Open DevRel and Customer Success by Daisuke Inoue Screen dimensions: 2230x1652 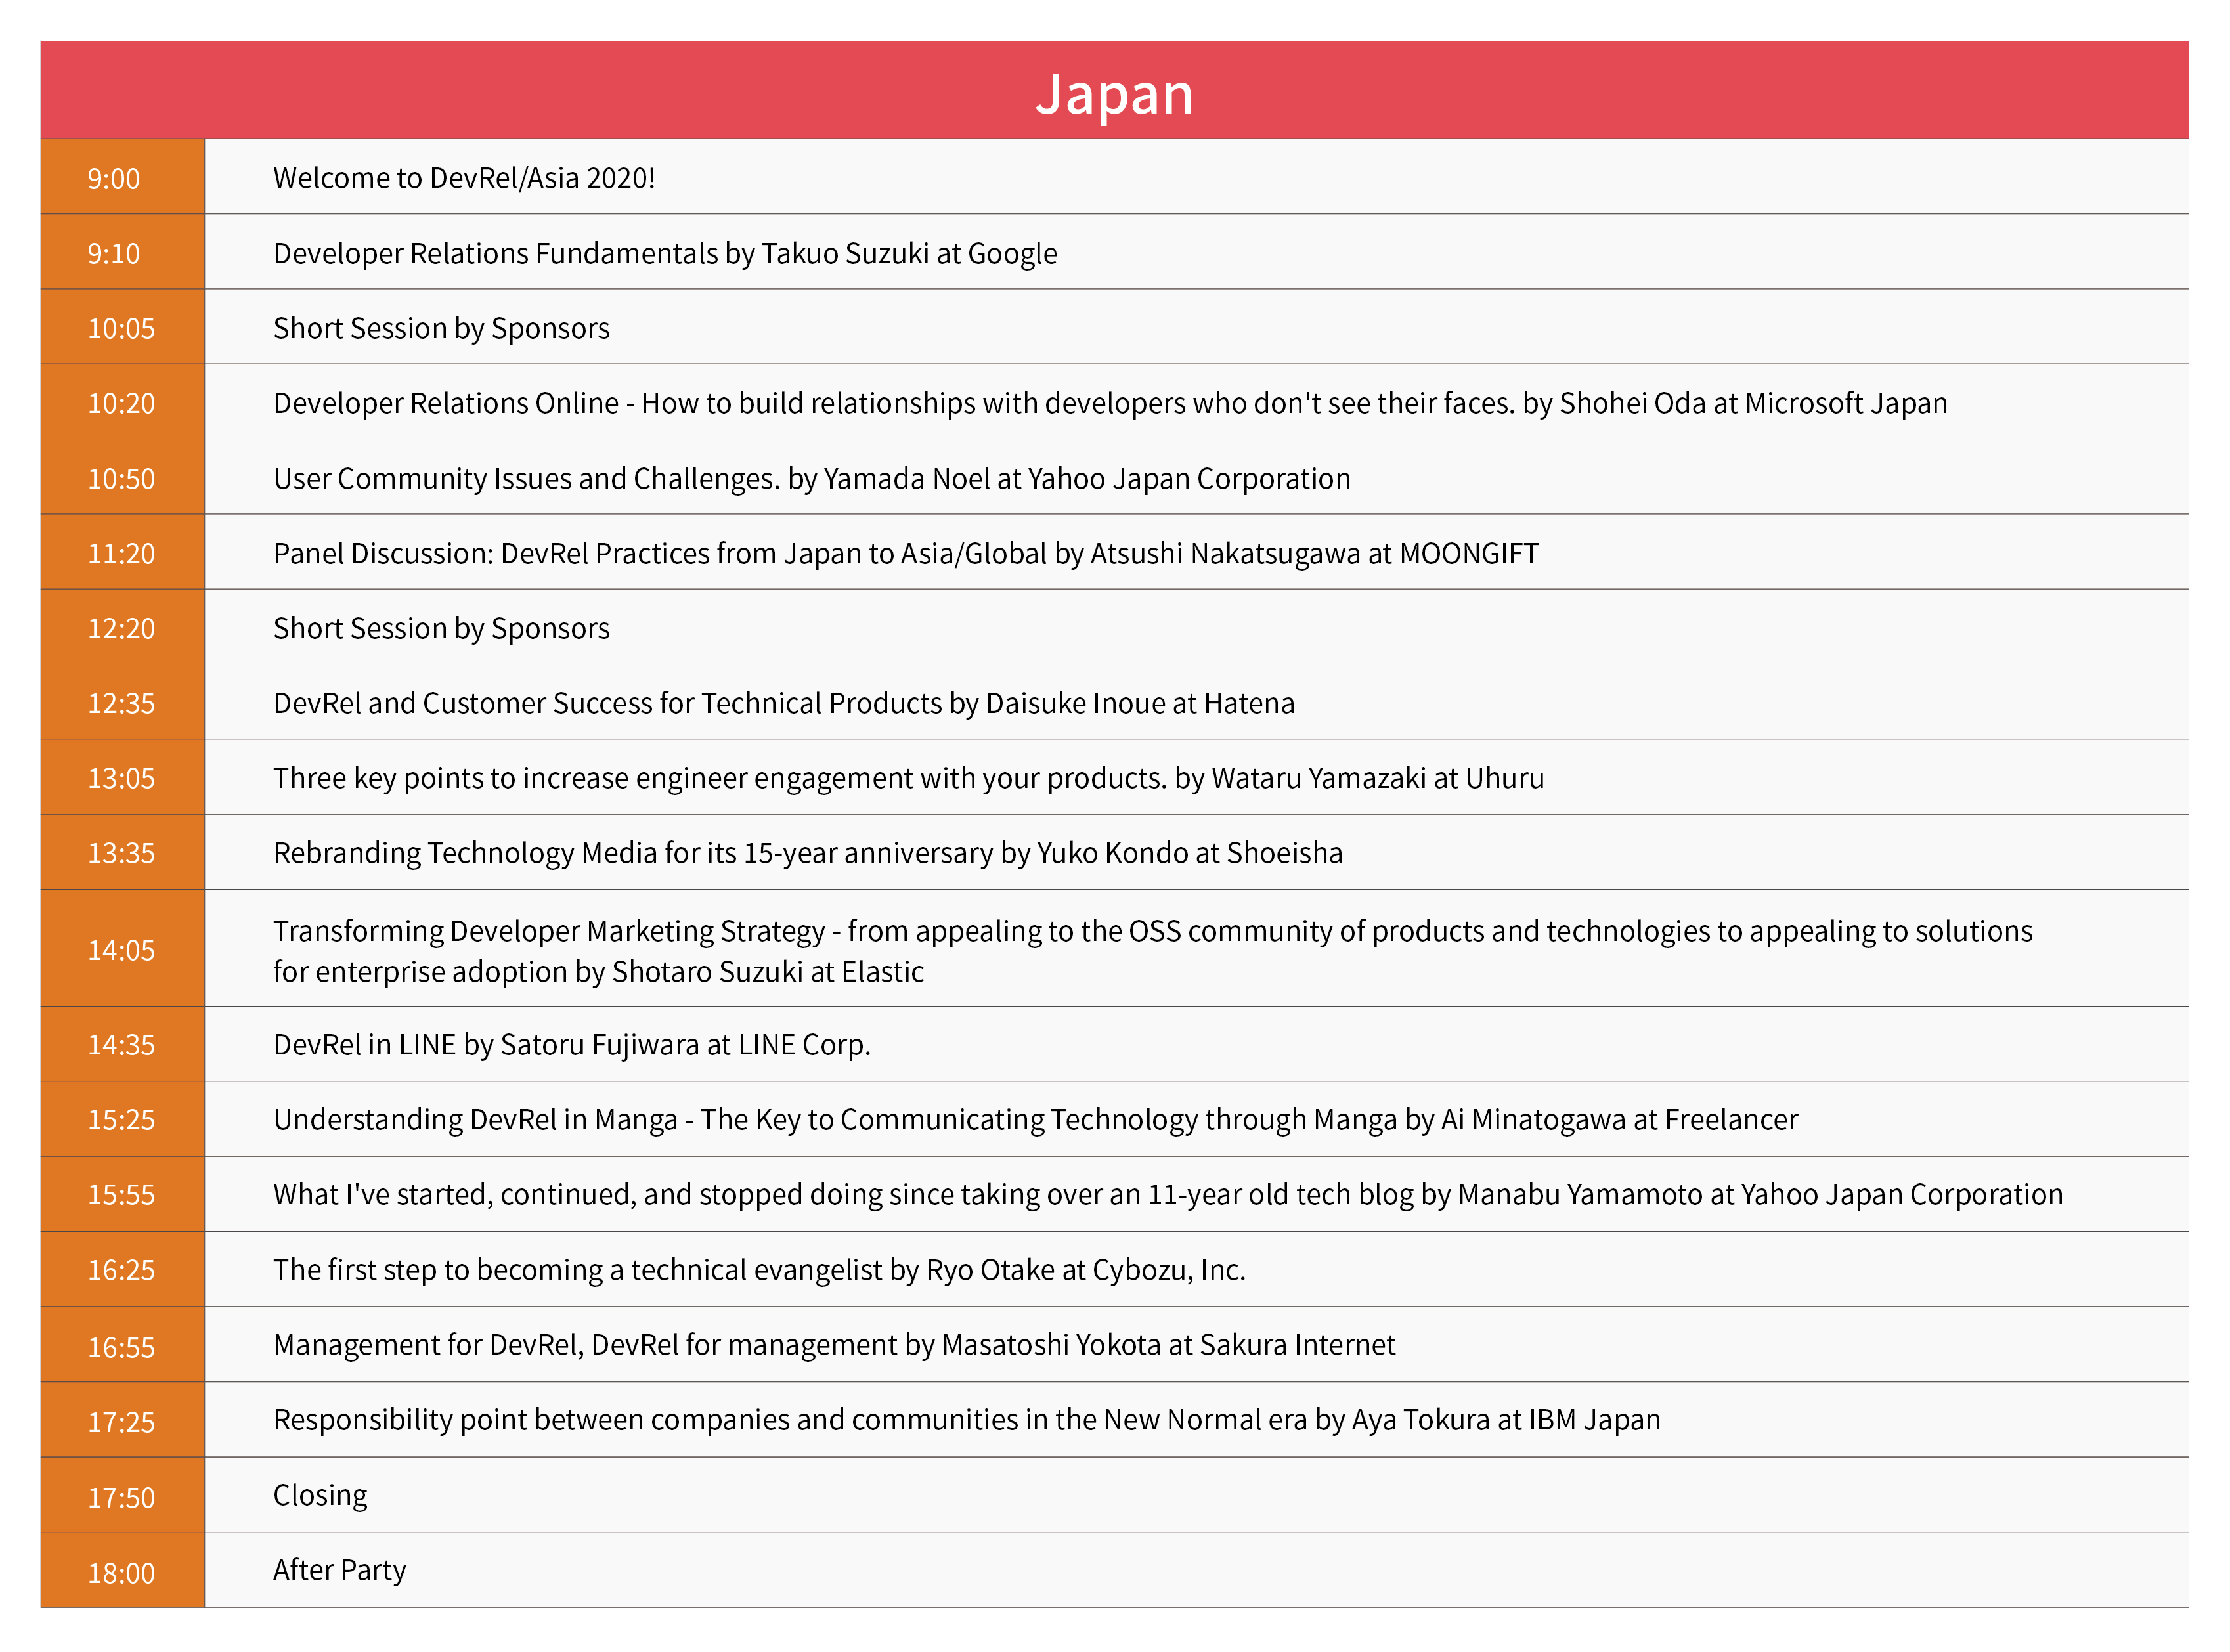click(784, 702)
